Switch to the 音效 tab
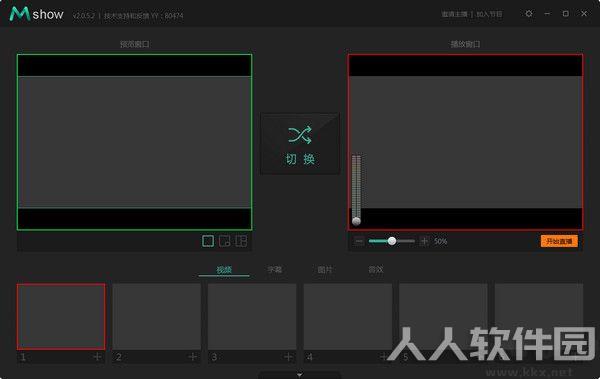 pos(375,270)
